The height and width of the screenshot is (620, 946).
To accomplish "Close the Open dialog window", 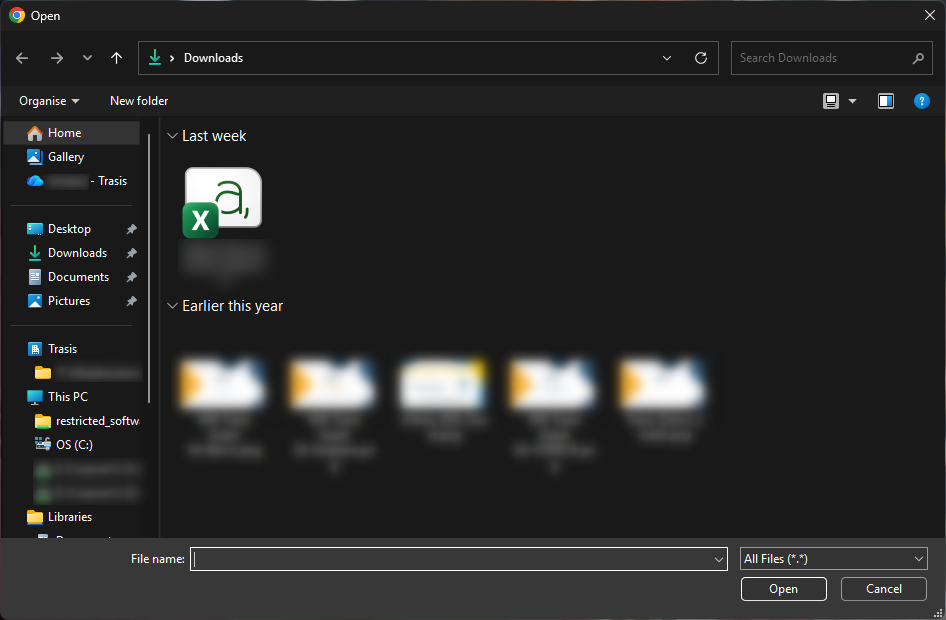I will 930,15.
